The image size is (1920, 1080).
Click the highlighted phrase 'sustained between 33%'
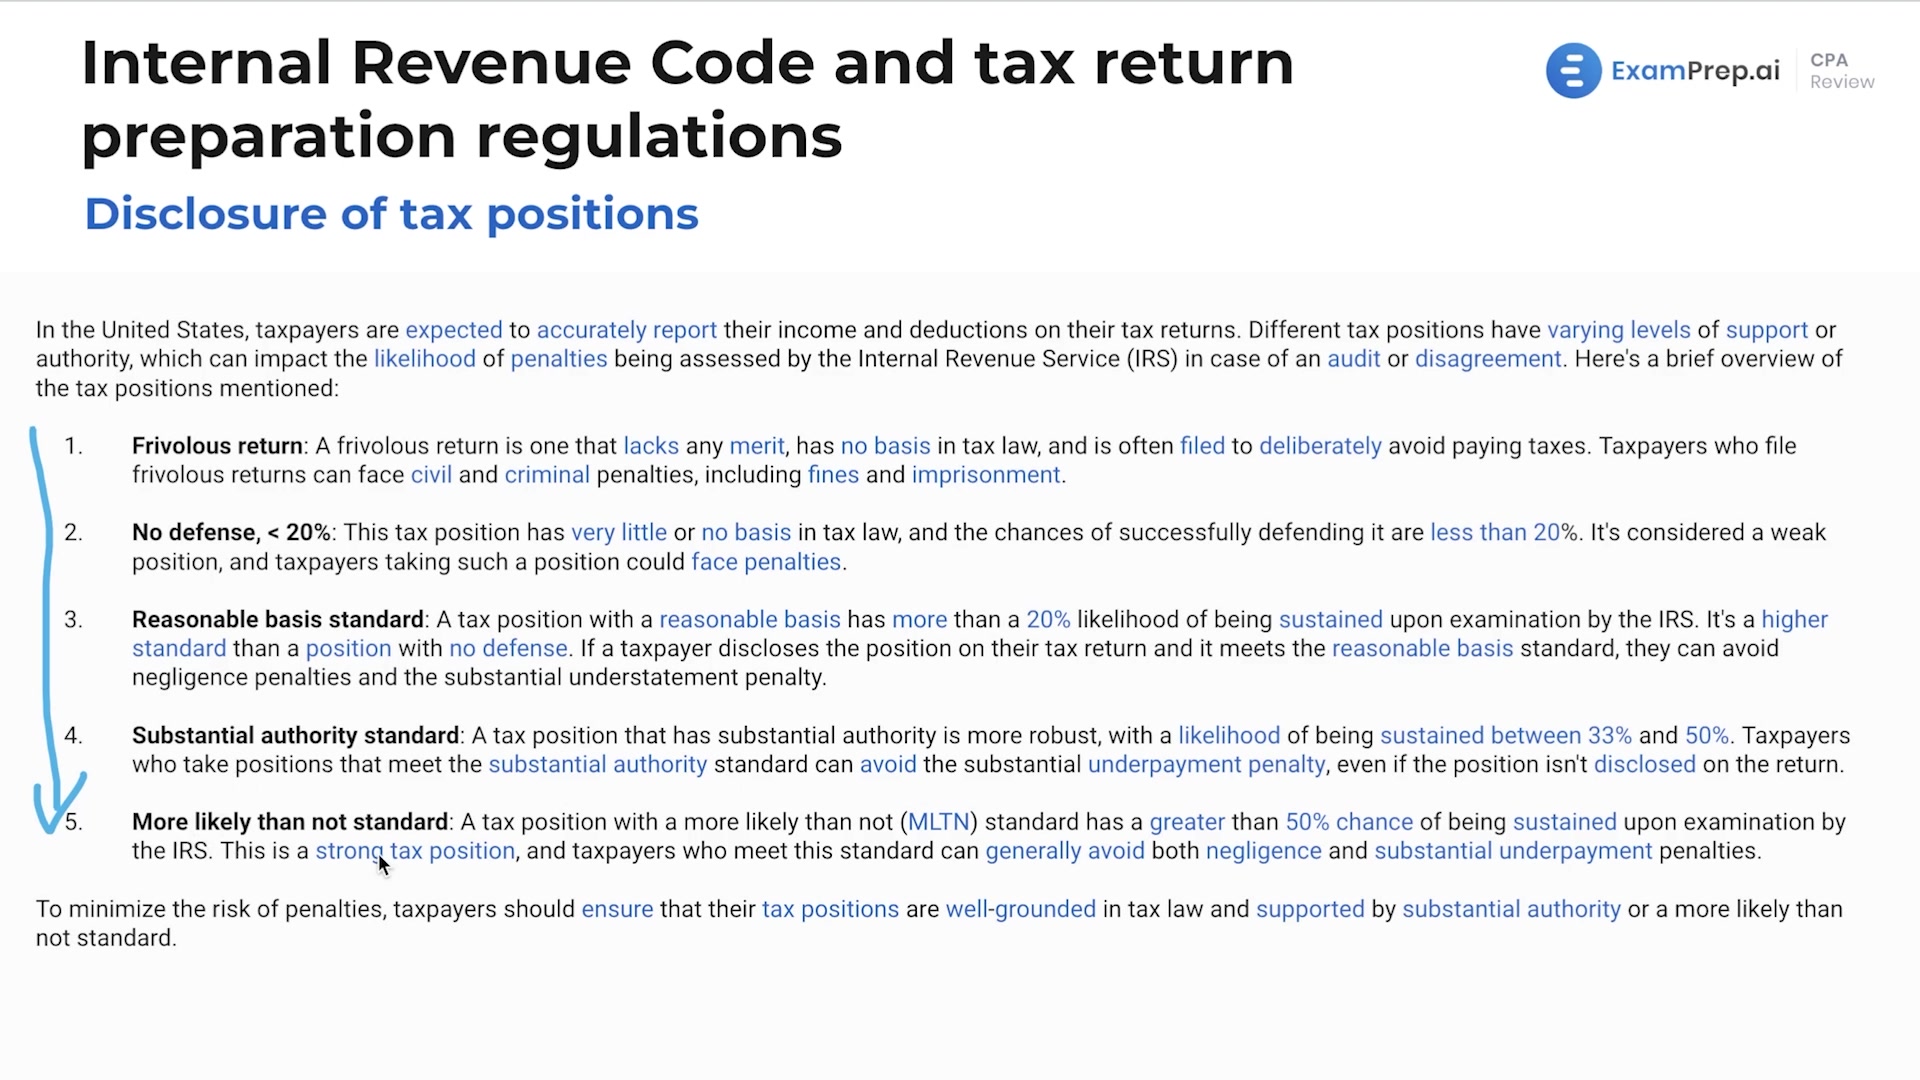coord(1506,736)
